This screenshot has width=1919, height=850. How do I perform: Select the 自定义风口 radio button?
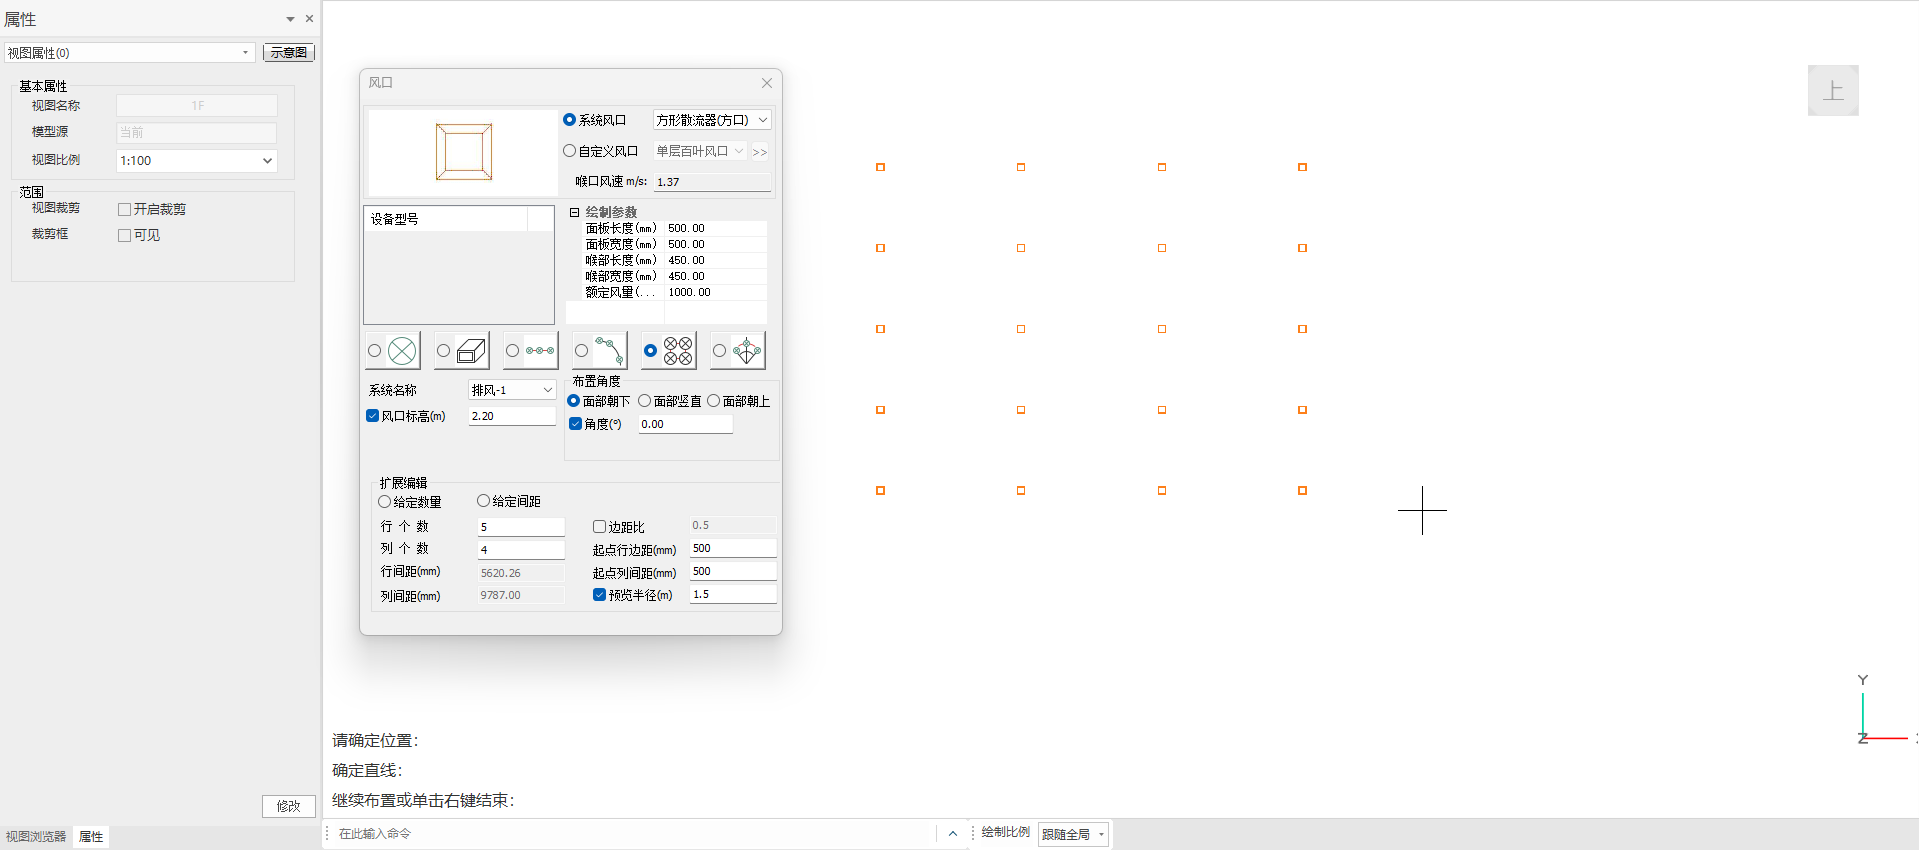pyautogui.click(x=570, y=151)
